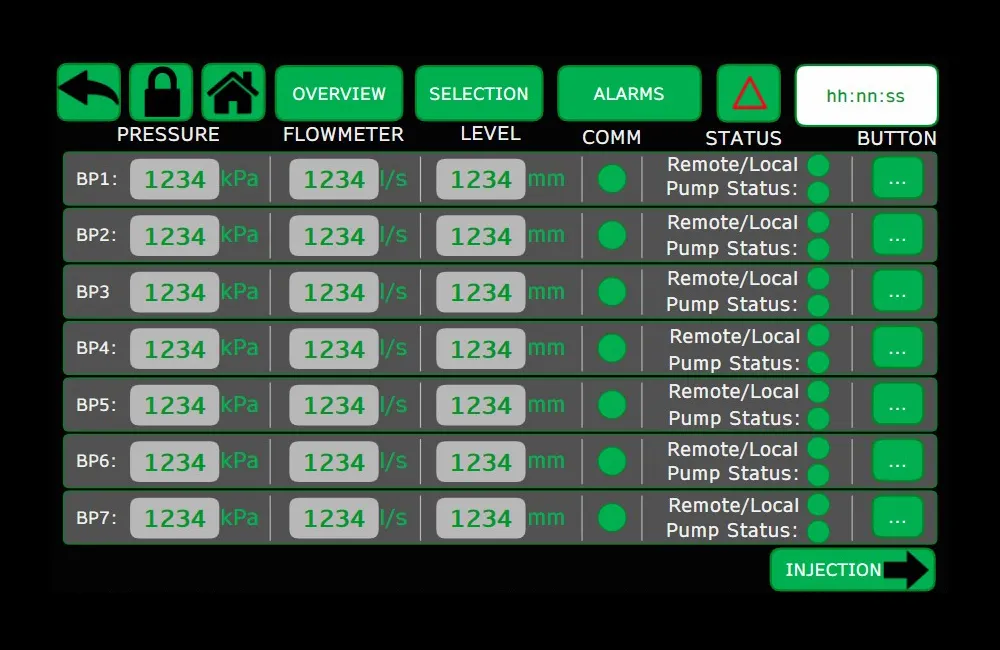Click the COMM status indicator for BP7

[612, 517]
